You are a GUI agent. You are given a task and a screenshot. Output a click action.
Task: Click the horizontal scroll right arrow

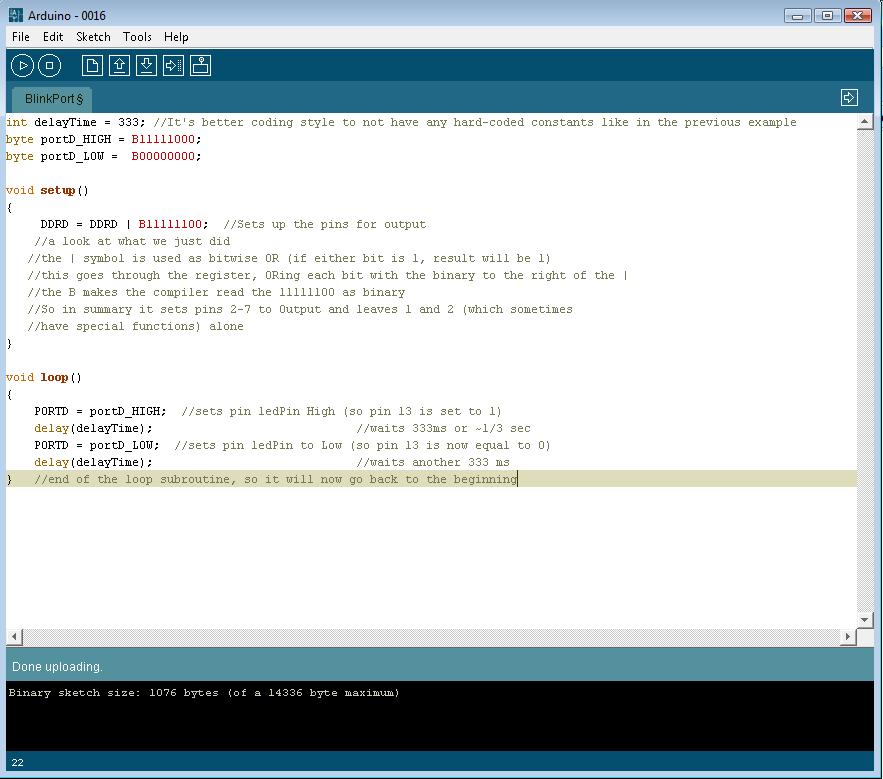848,637
